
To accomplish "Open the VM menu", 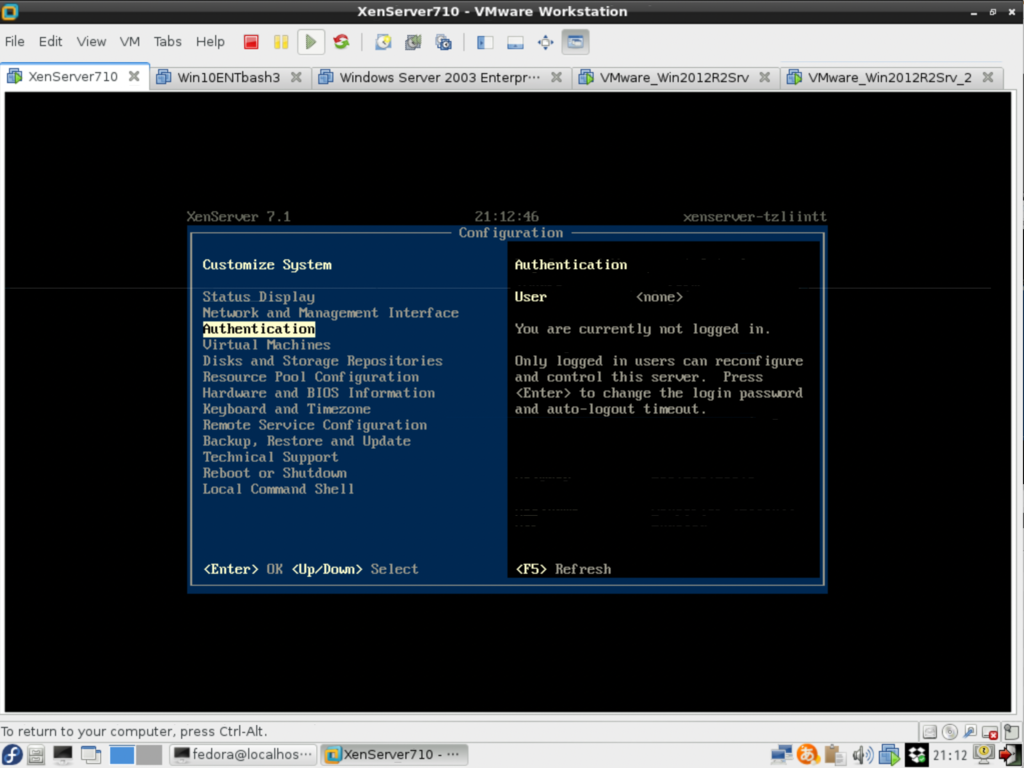I will (129, 42).
